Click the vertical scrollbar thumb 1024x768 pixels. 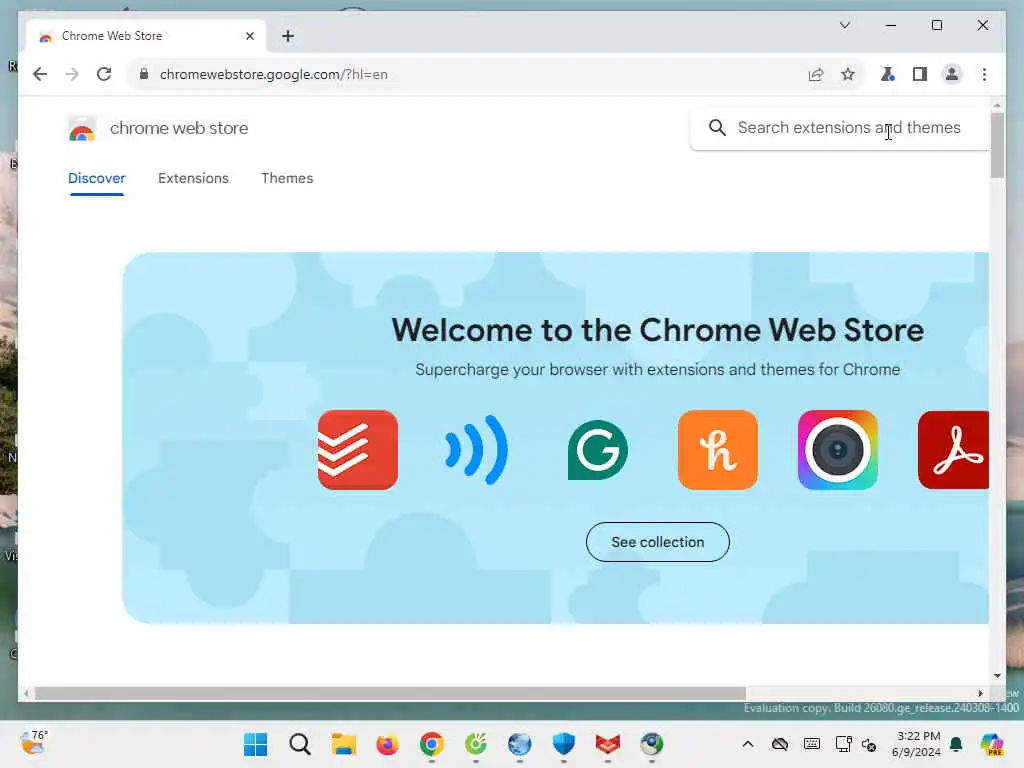point(997,145)
